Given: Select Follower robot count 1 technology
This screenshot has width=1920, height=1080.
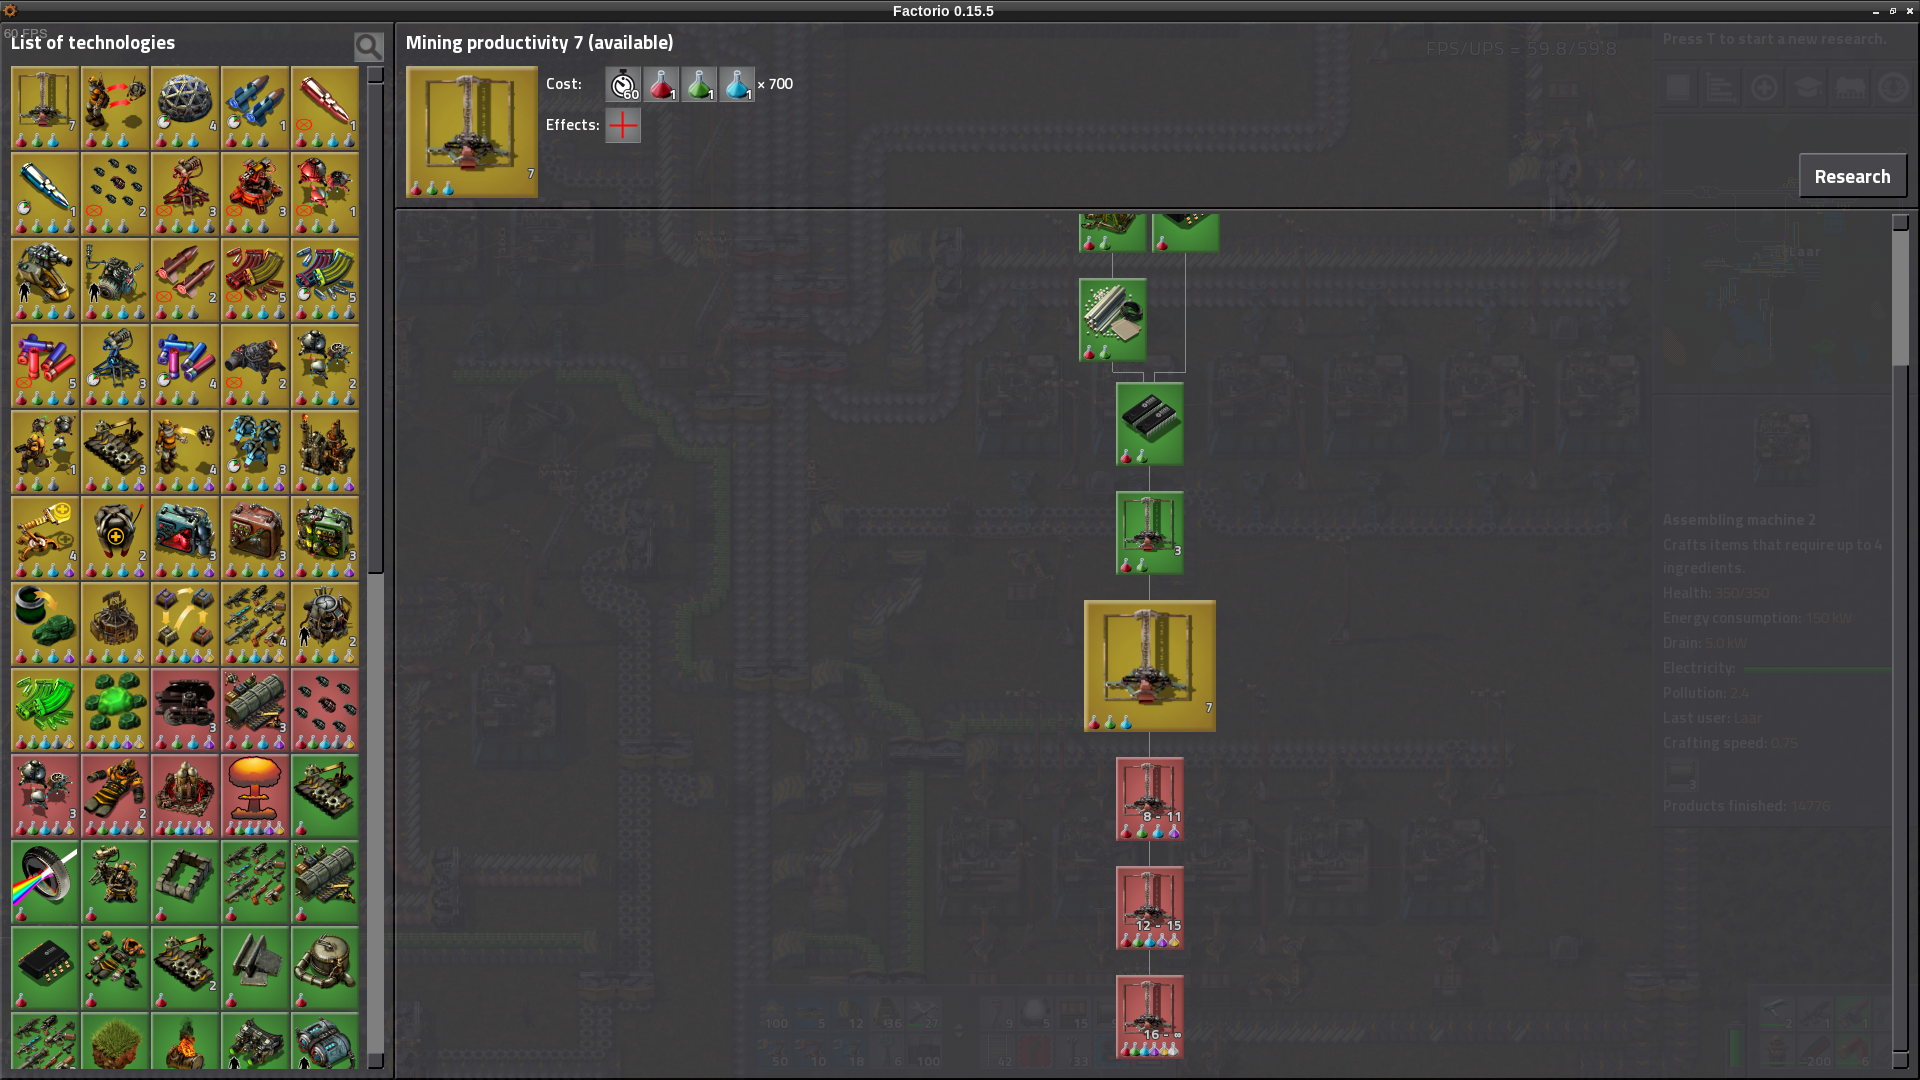Looking at the screenshot, I should [45, 452].
